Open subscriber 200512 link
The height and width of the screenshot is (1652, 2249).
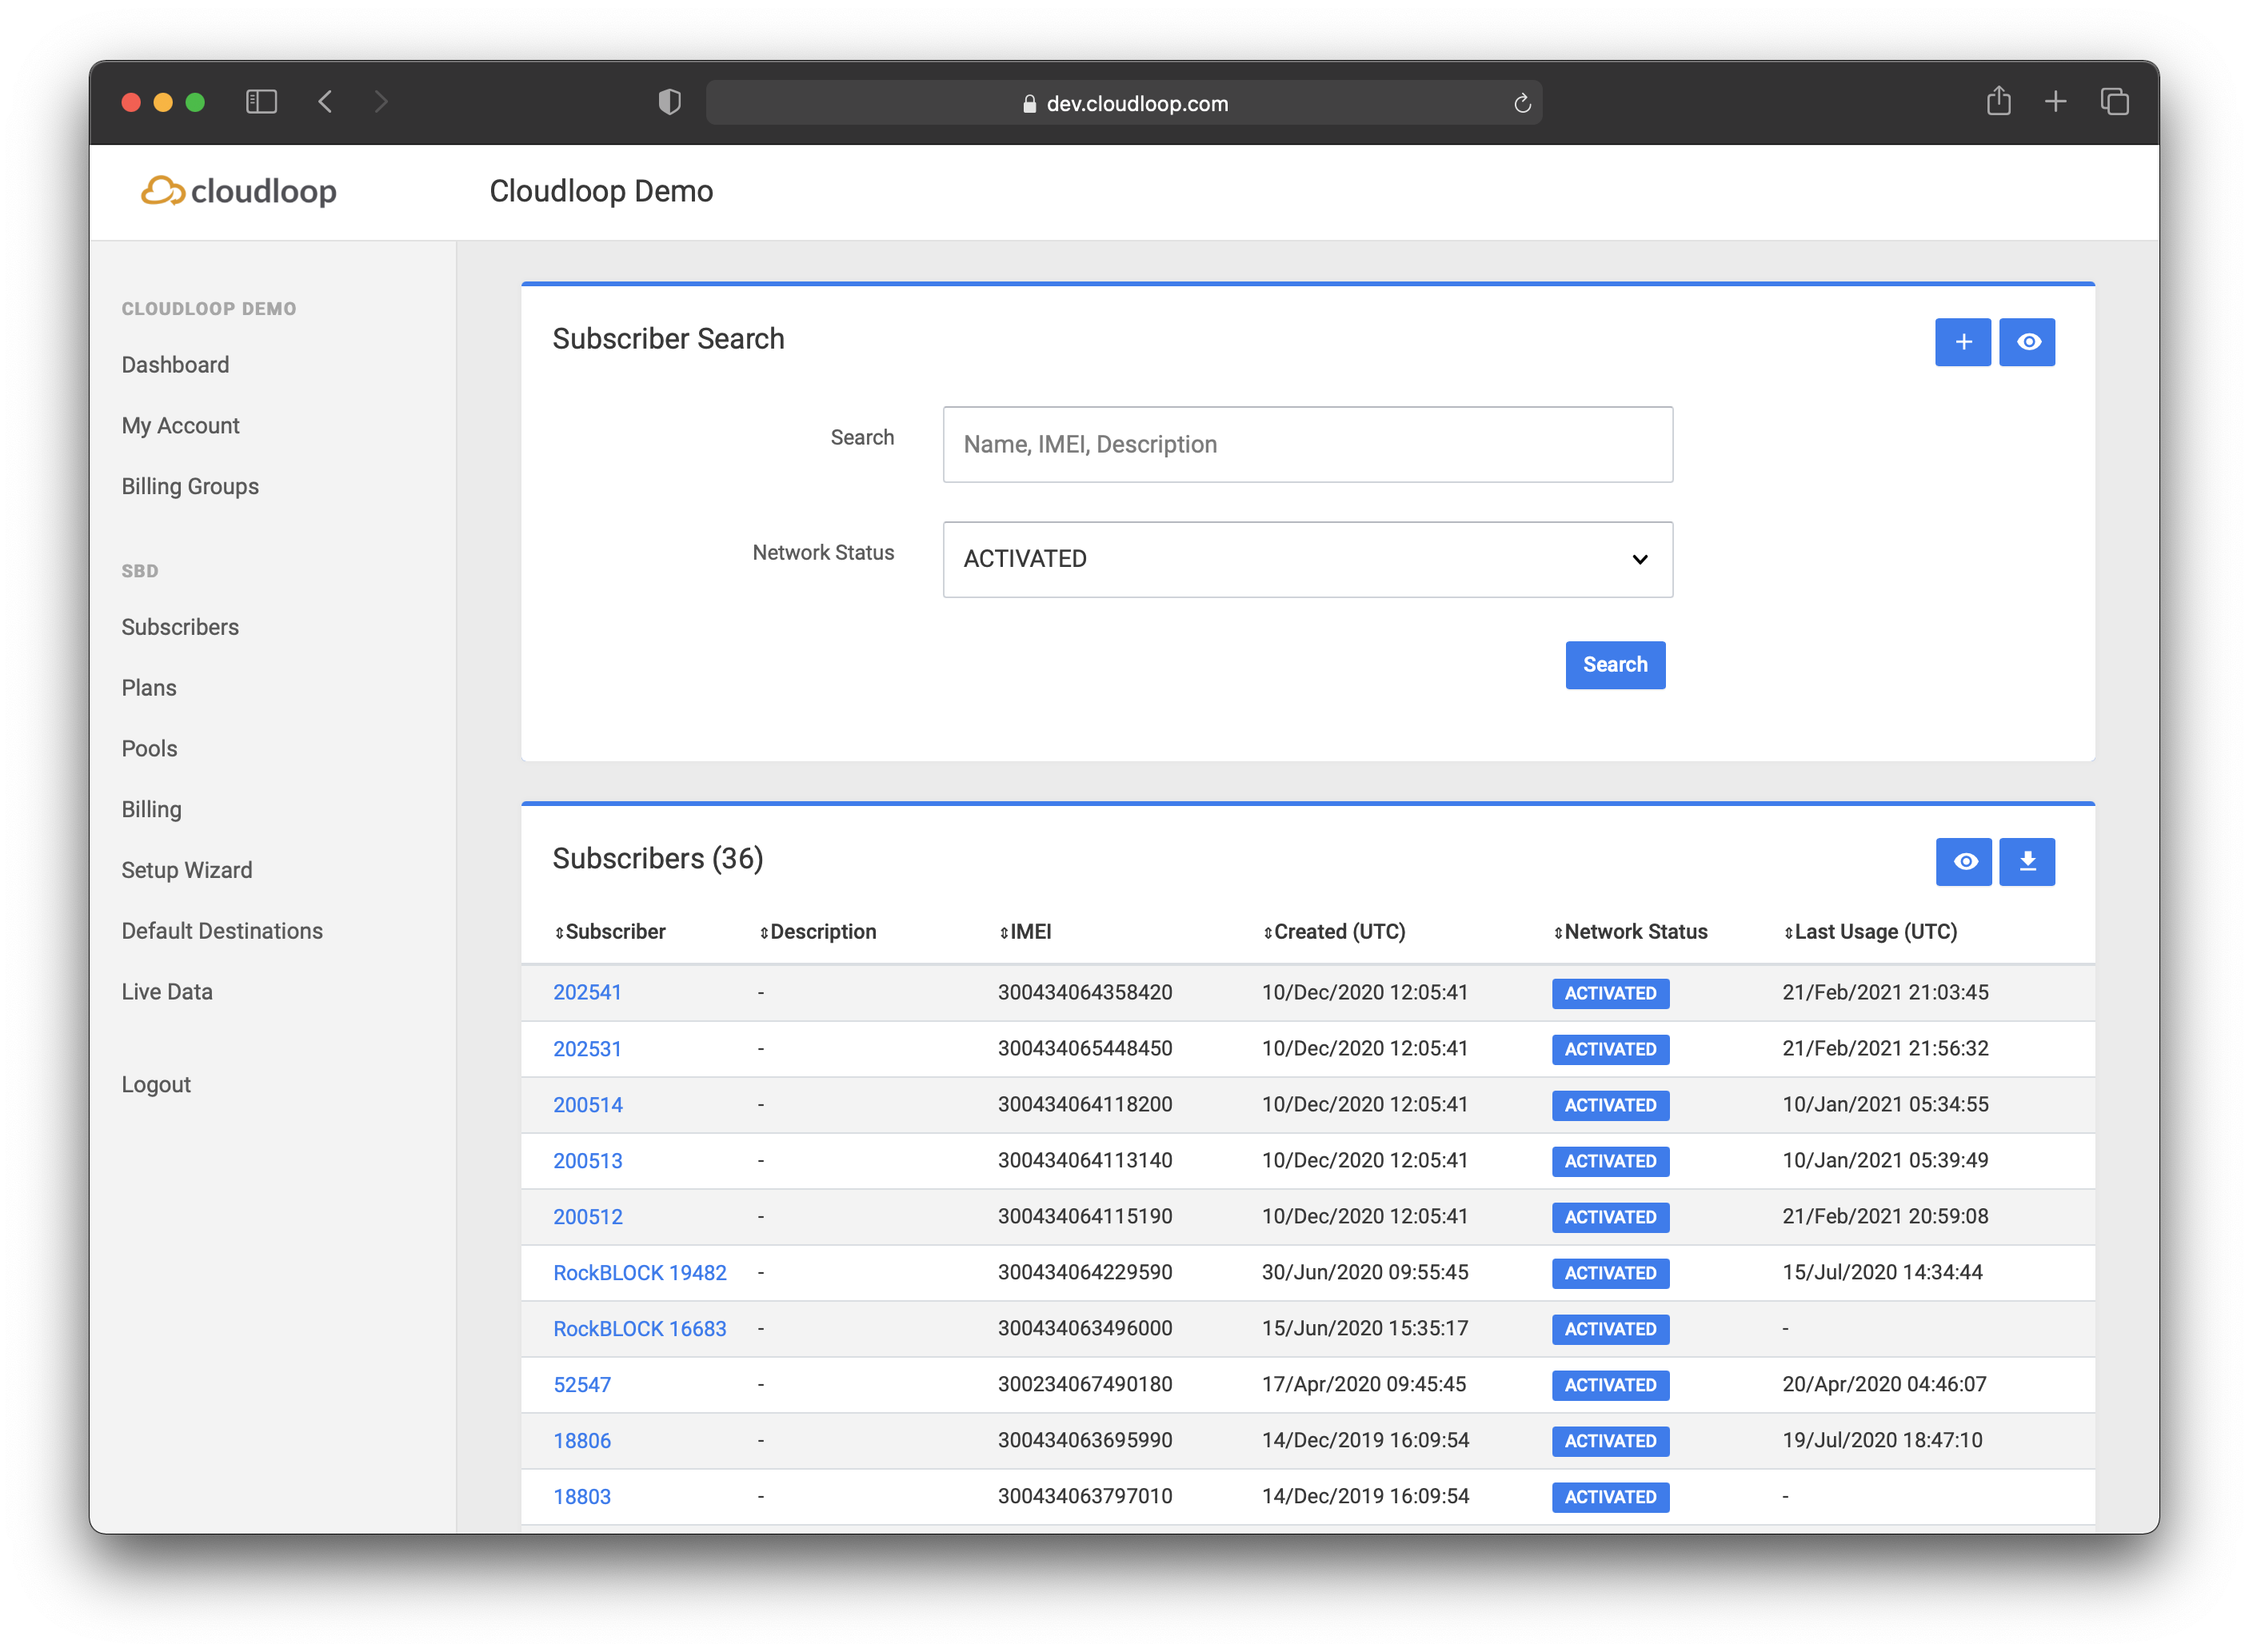click(x=588, y=1217)
